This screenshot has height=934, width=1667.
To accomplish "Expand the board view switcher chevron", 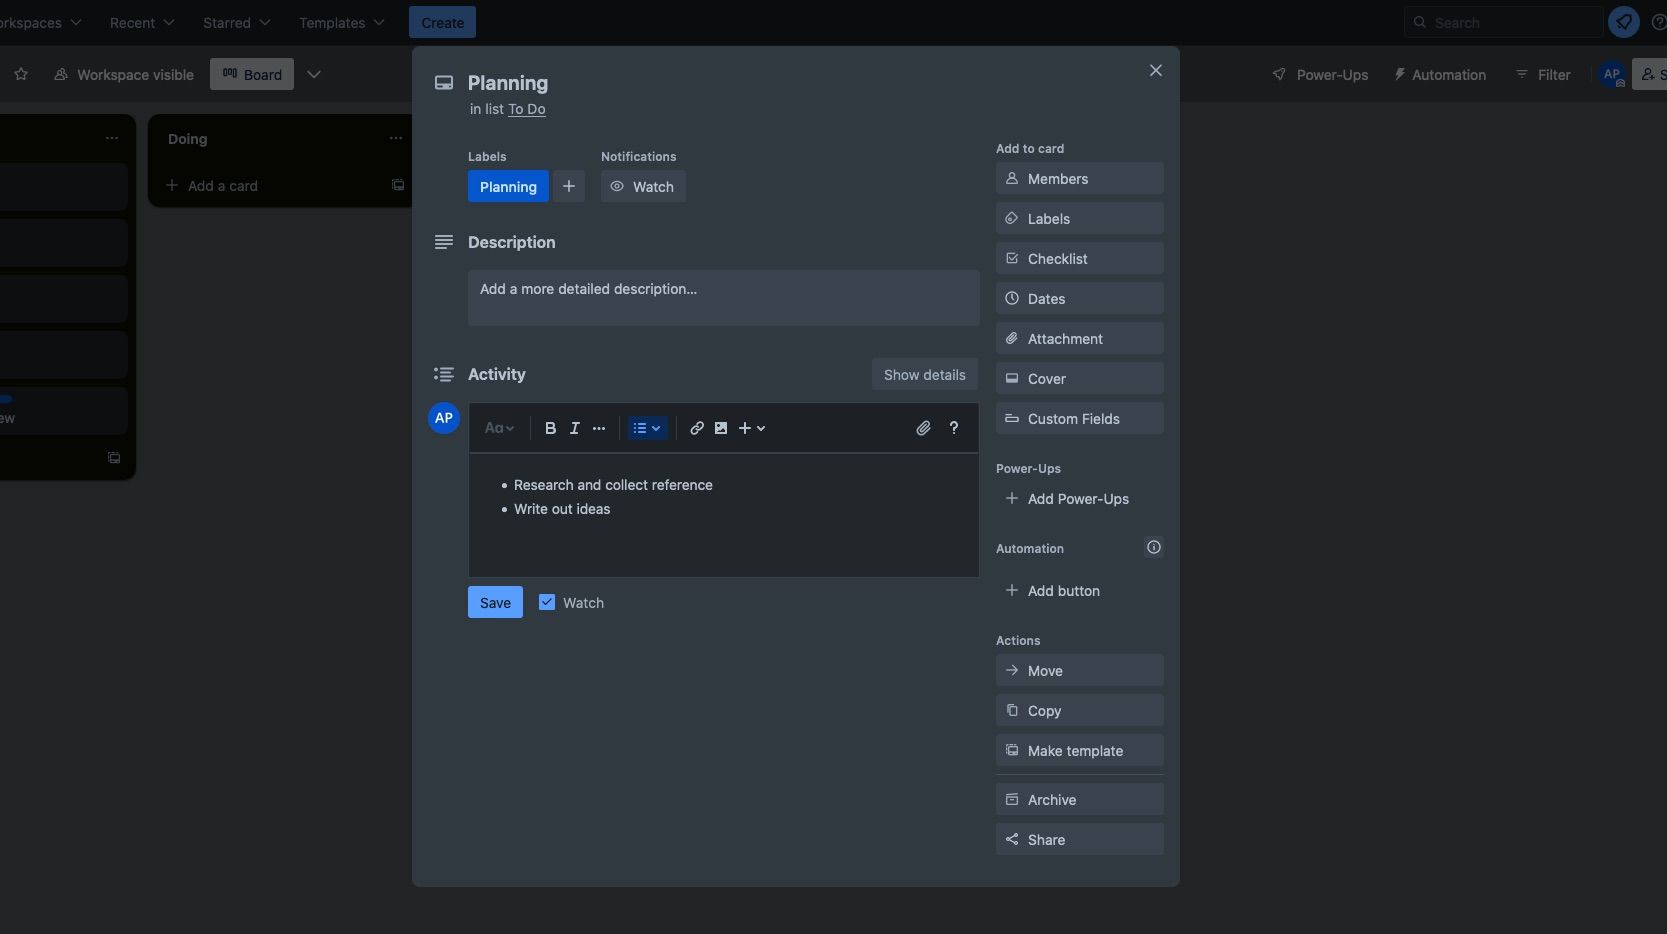I will (x=314, y=75).
